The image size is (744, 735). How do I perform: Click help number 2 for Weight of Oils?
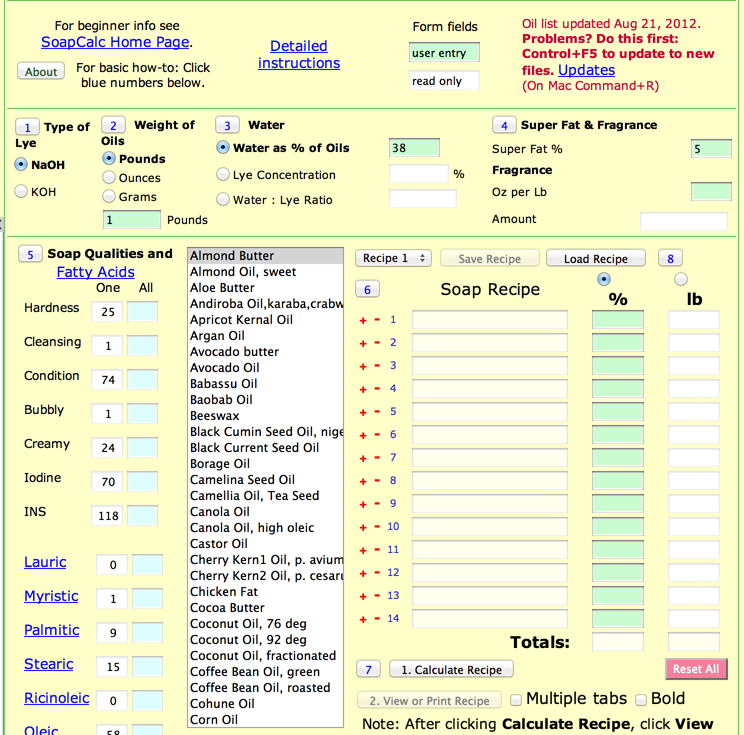coord(113,125)
